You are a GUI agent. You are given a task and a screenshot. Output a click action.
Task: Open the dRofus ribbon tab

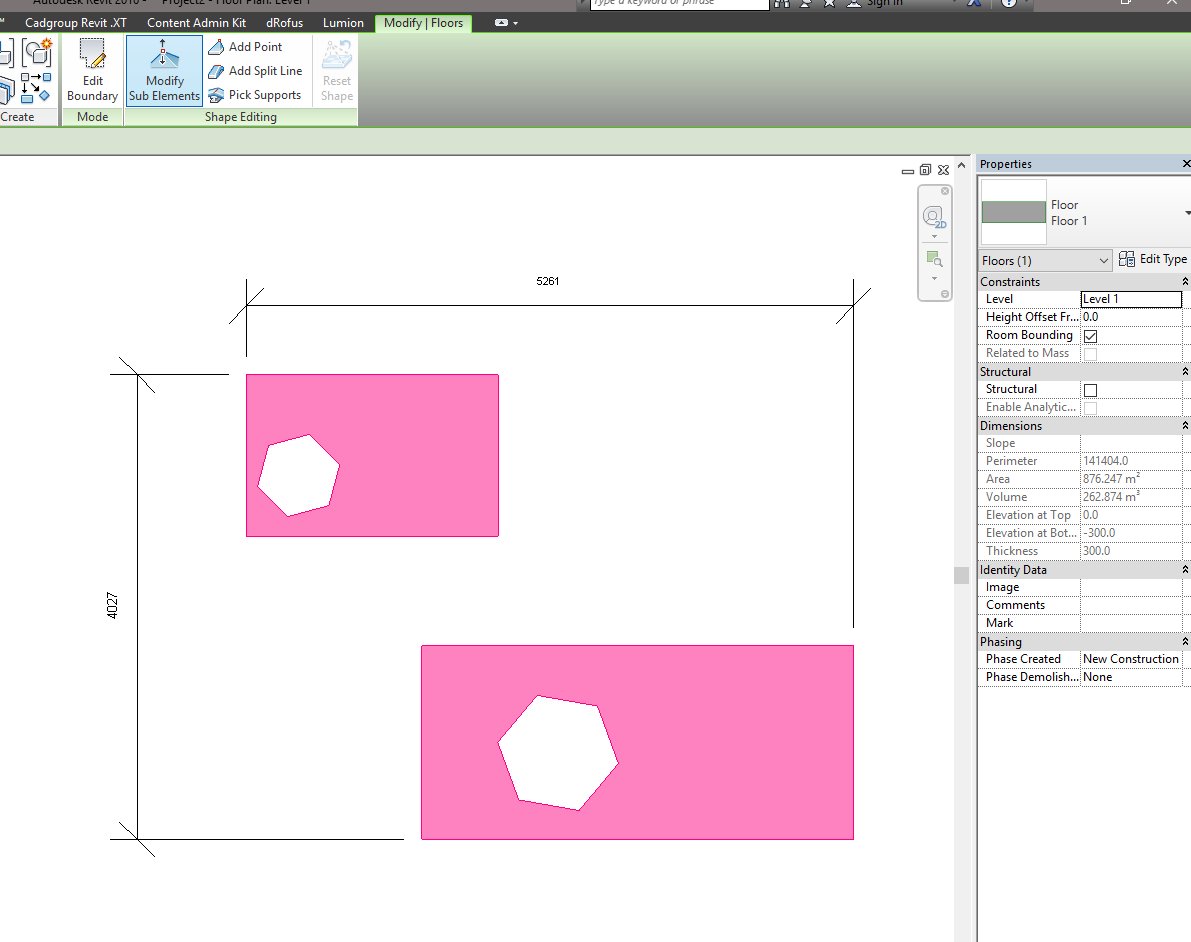tap(284, 23)
